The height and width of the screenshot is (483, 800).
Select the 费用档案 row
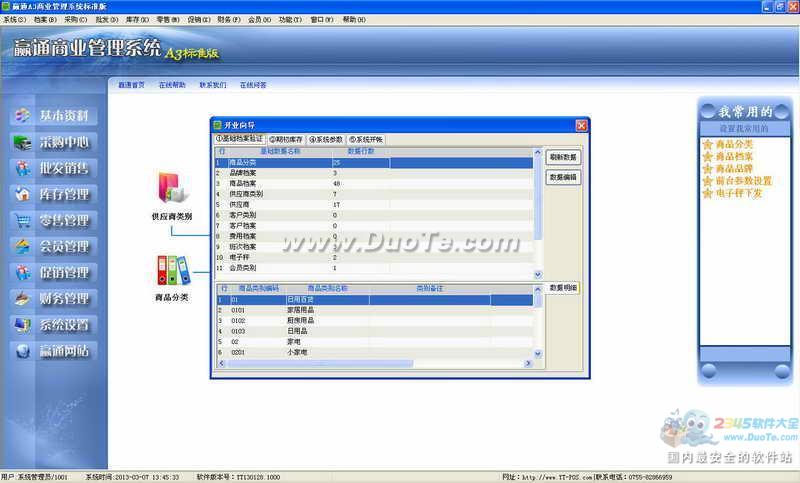click(374, 237)
